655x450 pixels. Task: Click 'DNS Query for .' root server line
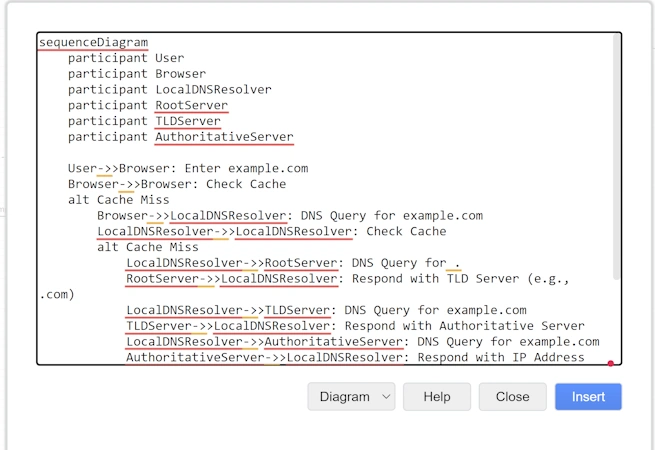293,263
